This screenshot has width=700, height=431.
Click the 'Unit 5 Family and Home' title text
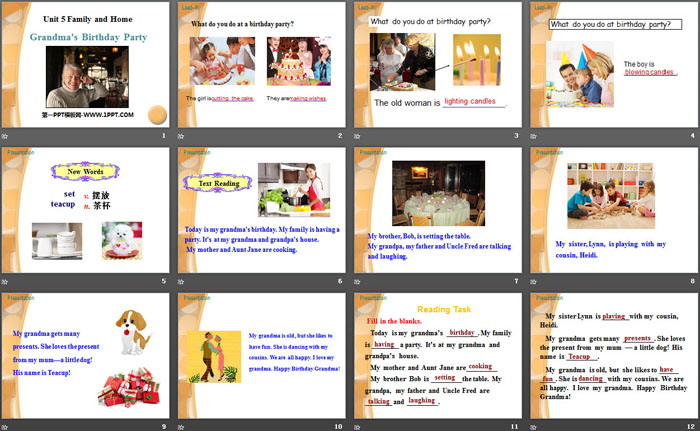coord(88,19)
